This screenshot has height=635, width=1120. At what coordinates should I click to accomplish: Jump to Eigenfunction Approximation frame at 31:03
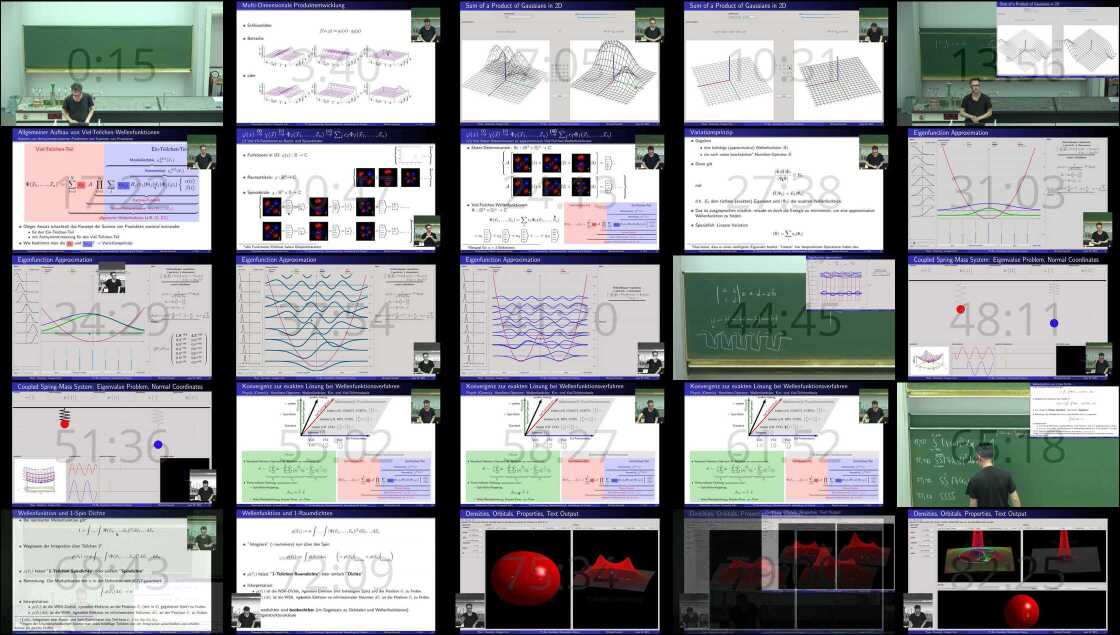pyautogui.click(x=1007, y=190)
